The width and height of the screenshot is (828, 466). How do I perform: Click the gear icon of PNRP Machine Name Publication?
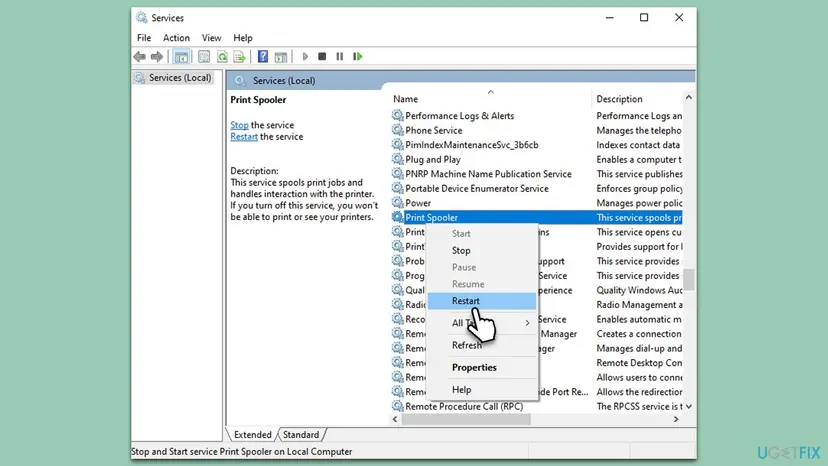[x=397, y=173]
